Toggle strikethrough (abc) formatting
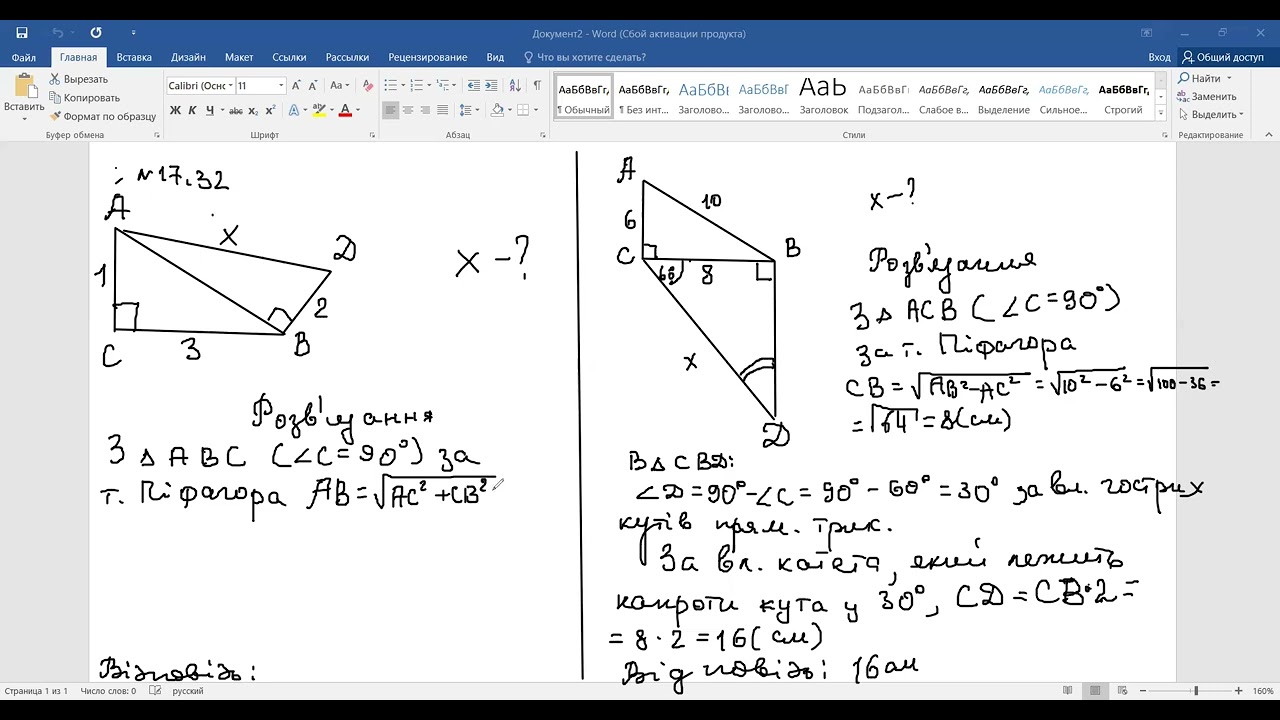1280x720 pixels. coord(234,110)
